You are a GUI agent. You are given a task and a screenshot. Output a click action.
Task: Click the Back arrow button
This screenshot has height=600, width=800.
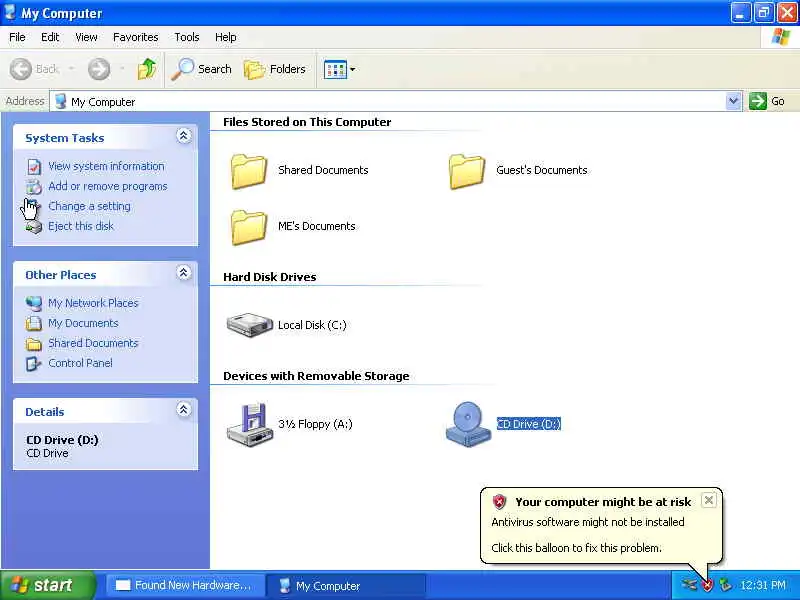point(21,69)
